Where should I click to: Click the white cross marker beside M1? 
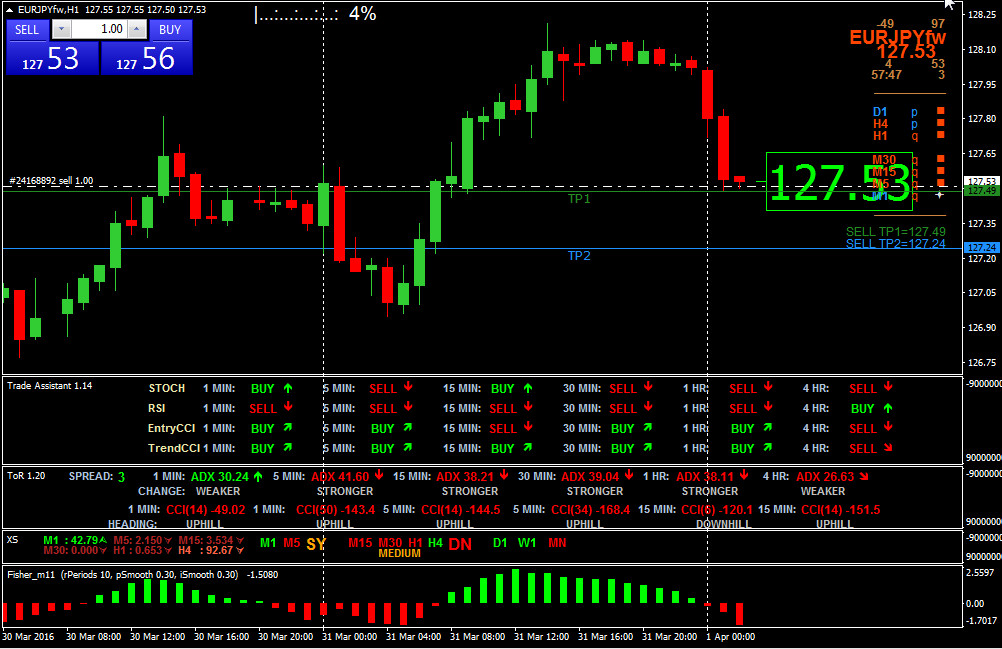pos(939,194)
